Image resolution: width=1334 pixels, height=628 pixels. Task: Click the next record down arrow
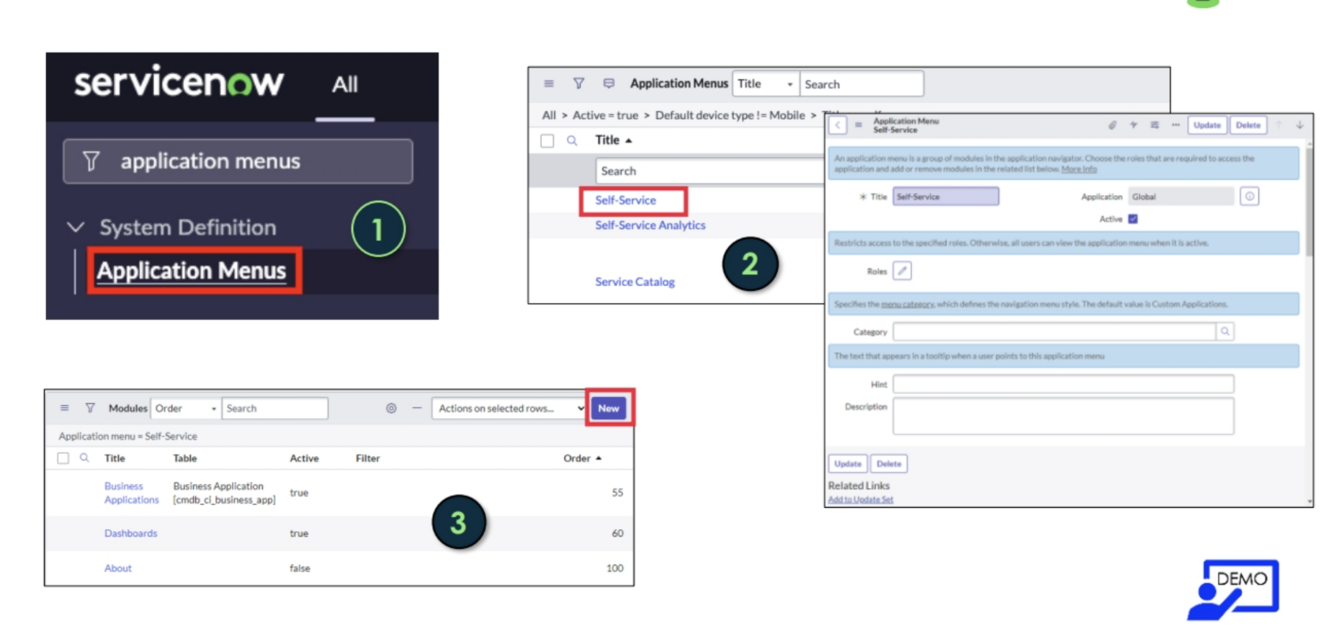[1300, 125]
